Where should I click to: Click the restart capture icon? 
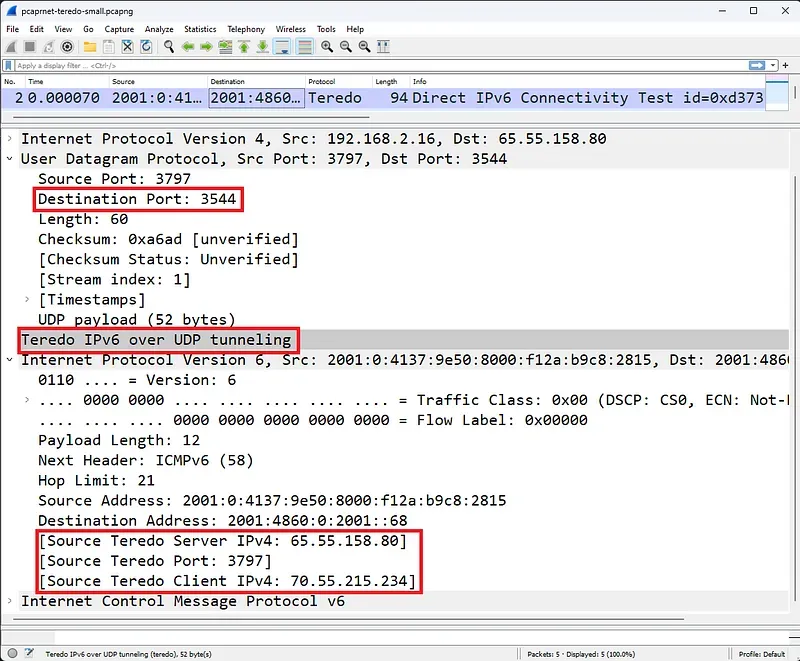pyautogui.click(x=48, y=47)
